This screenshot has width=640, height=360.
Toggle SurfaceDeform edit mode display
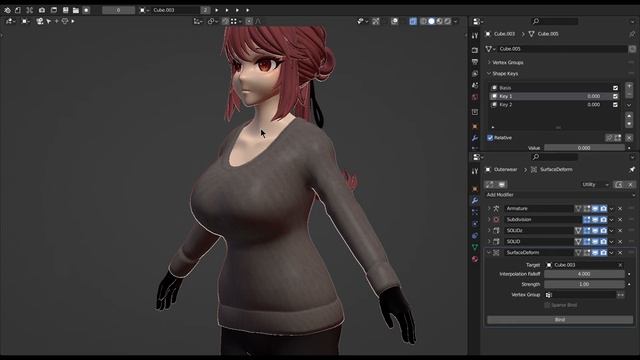pyautogui.click(x=587, y=253)
